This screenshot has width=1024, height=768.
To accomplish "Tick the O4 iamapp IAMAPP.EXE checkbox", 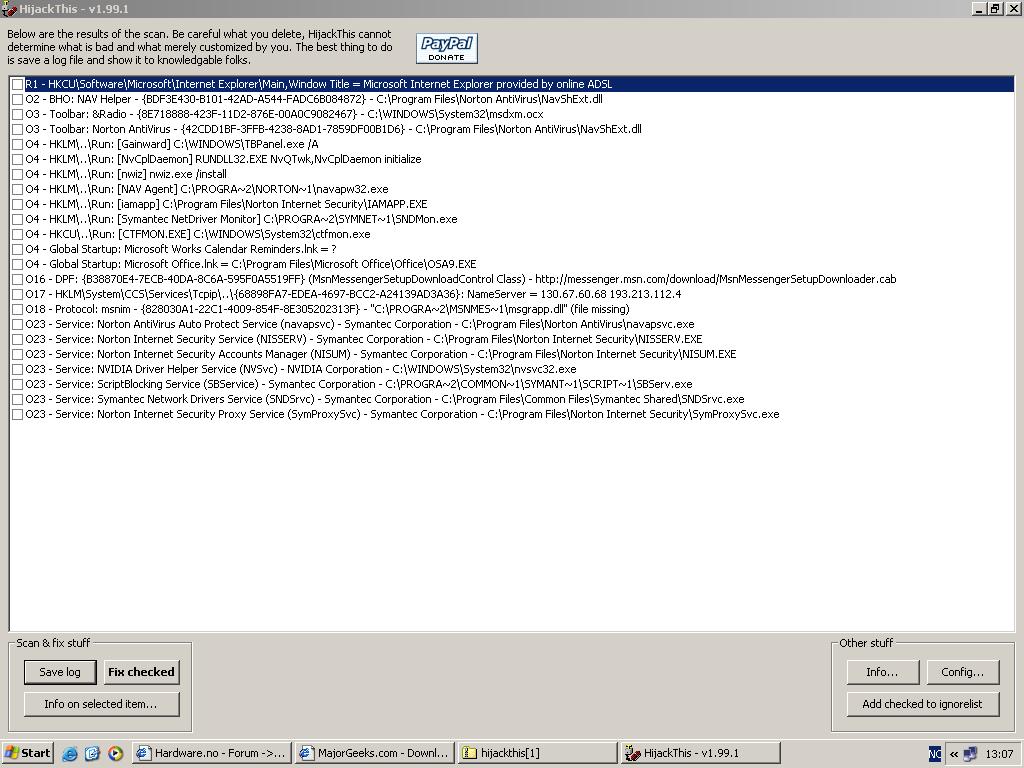I will 18,204.
